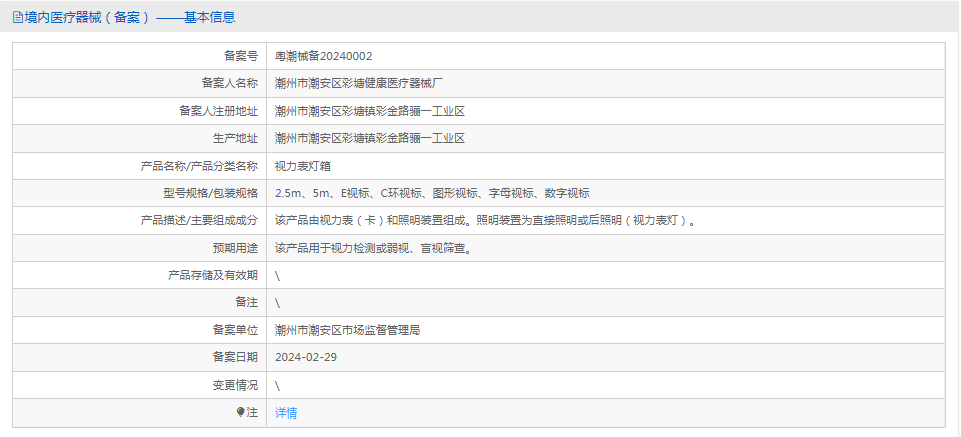Click the 产品描述 composition text
The image size is (961, 437).
(485, 220)
